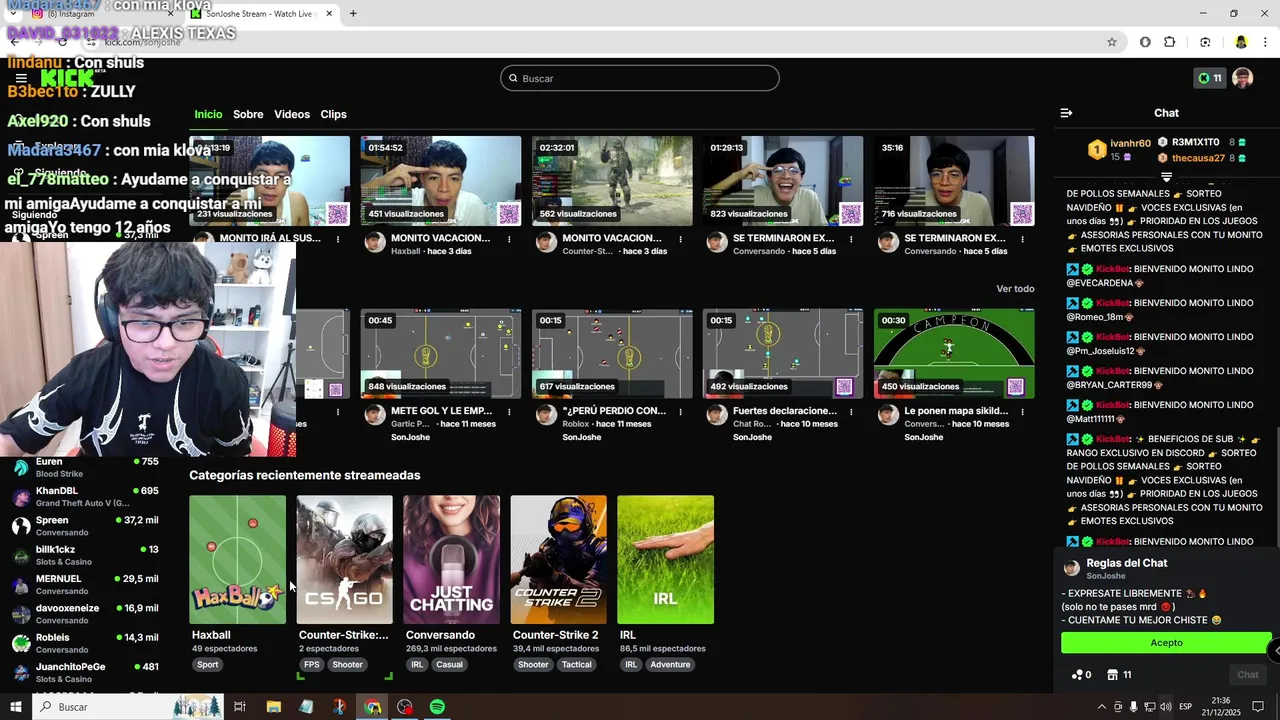Collapse the chat panel with arrow icon
Screen dimensions: 1280x720
[x=1066, y=113]
